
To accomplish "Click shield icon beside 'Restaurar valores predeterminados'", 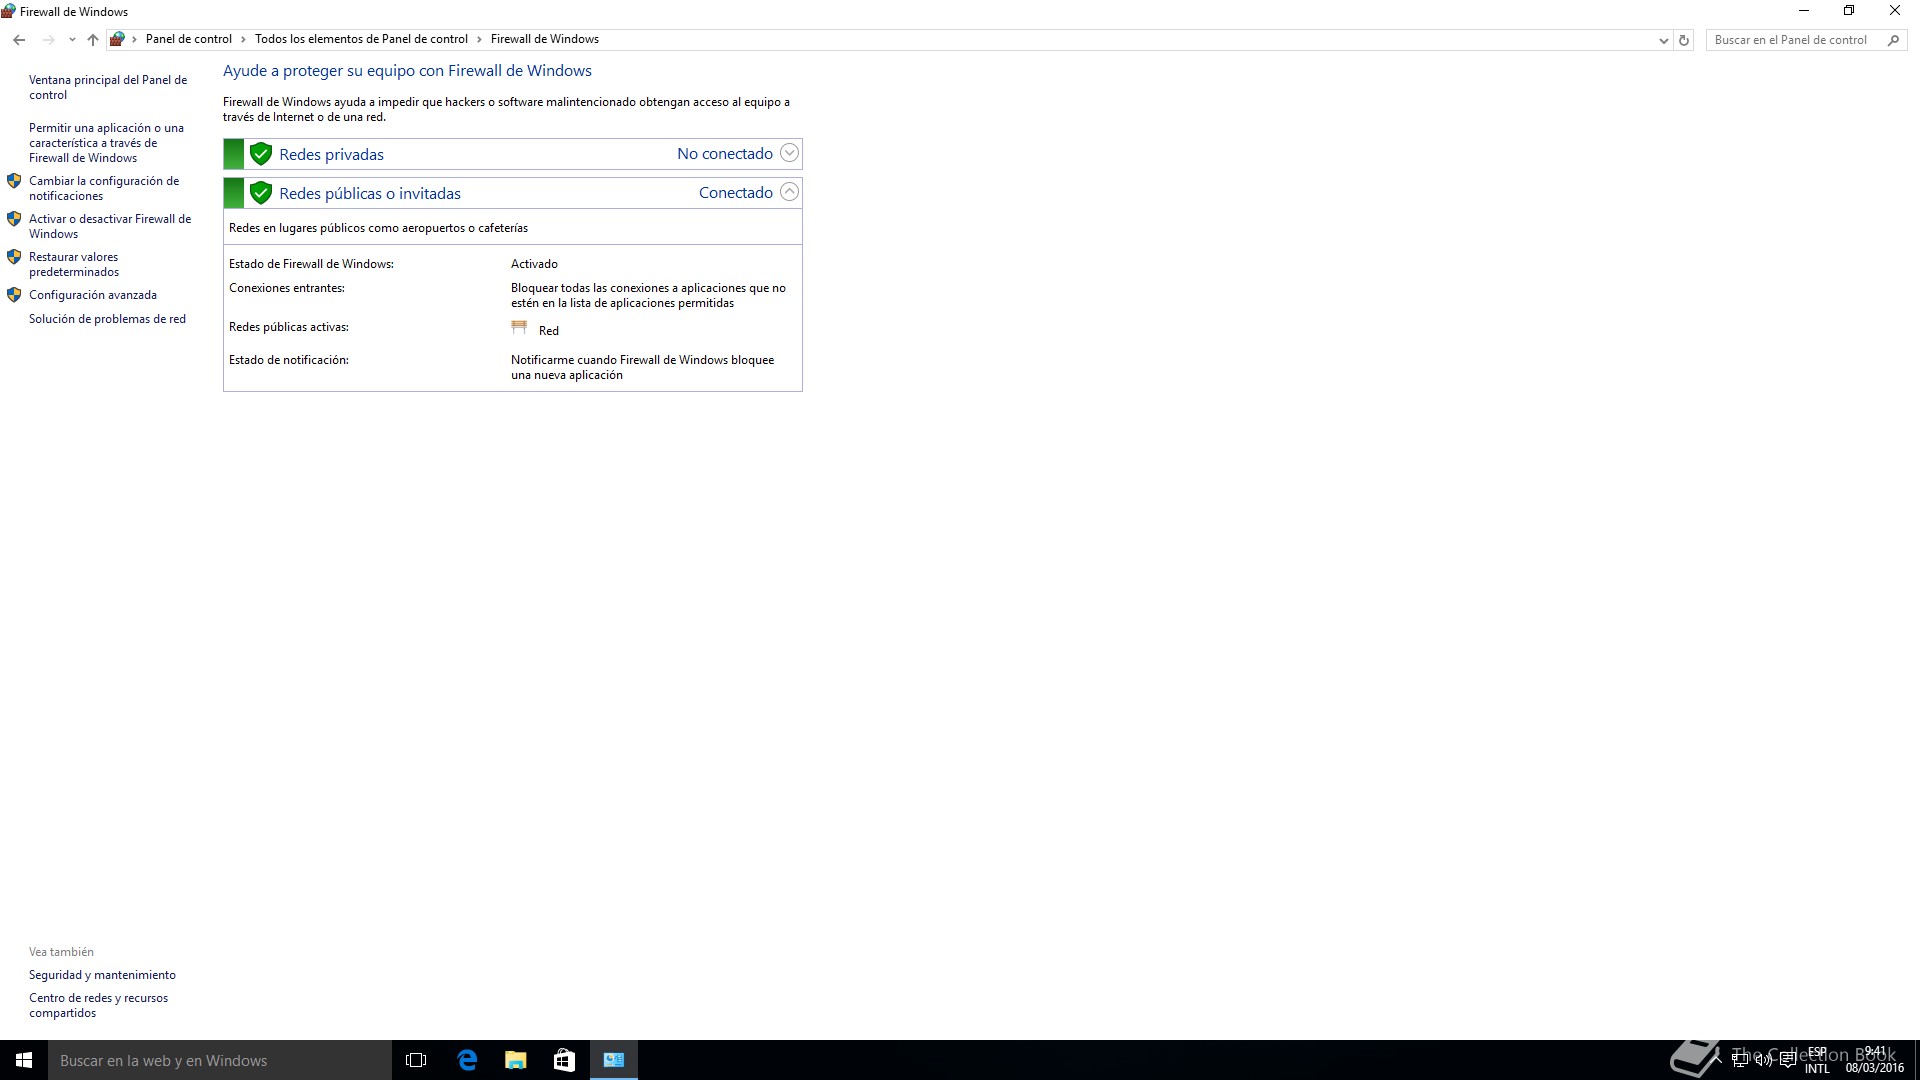I will click(x=14, y=257).
